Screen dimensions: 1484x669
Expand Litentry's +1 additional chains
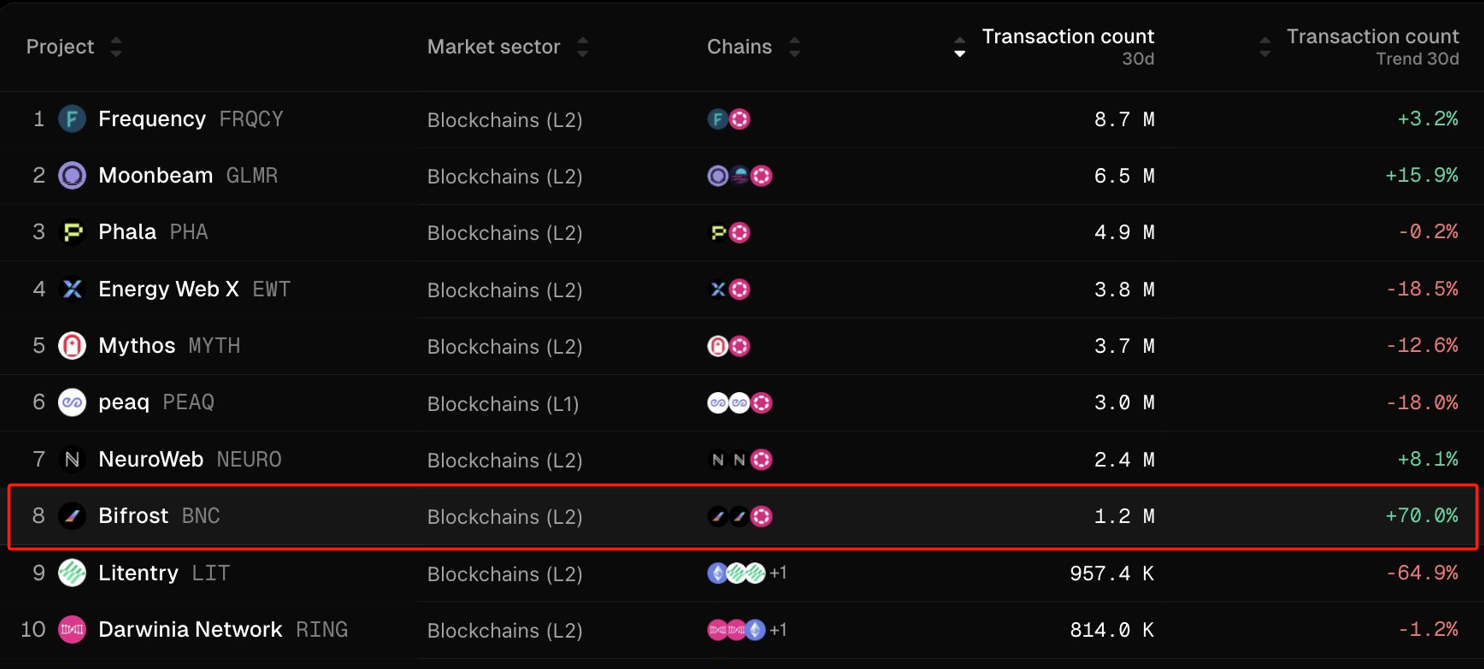point(778,573)
